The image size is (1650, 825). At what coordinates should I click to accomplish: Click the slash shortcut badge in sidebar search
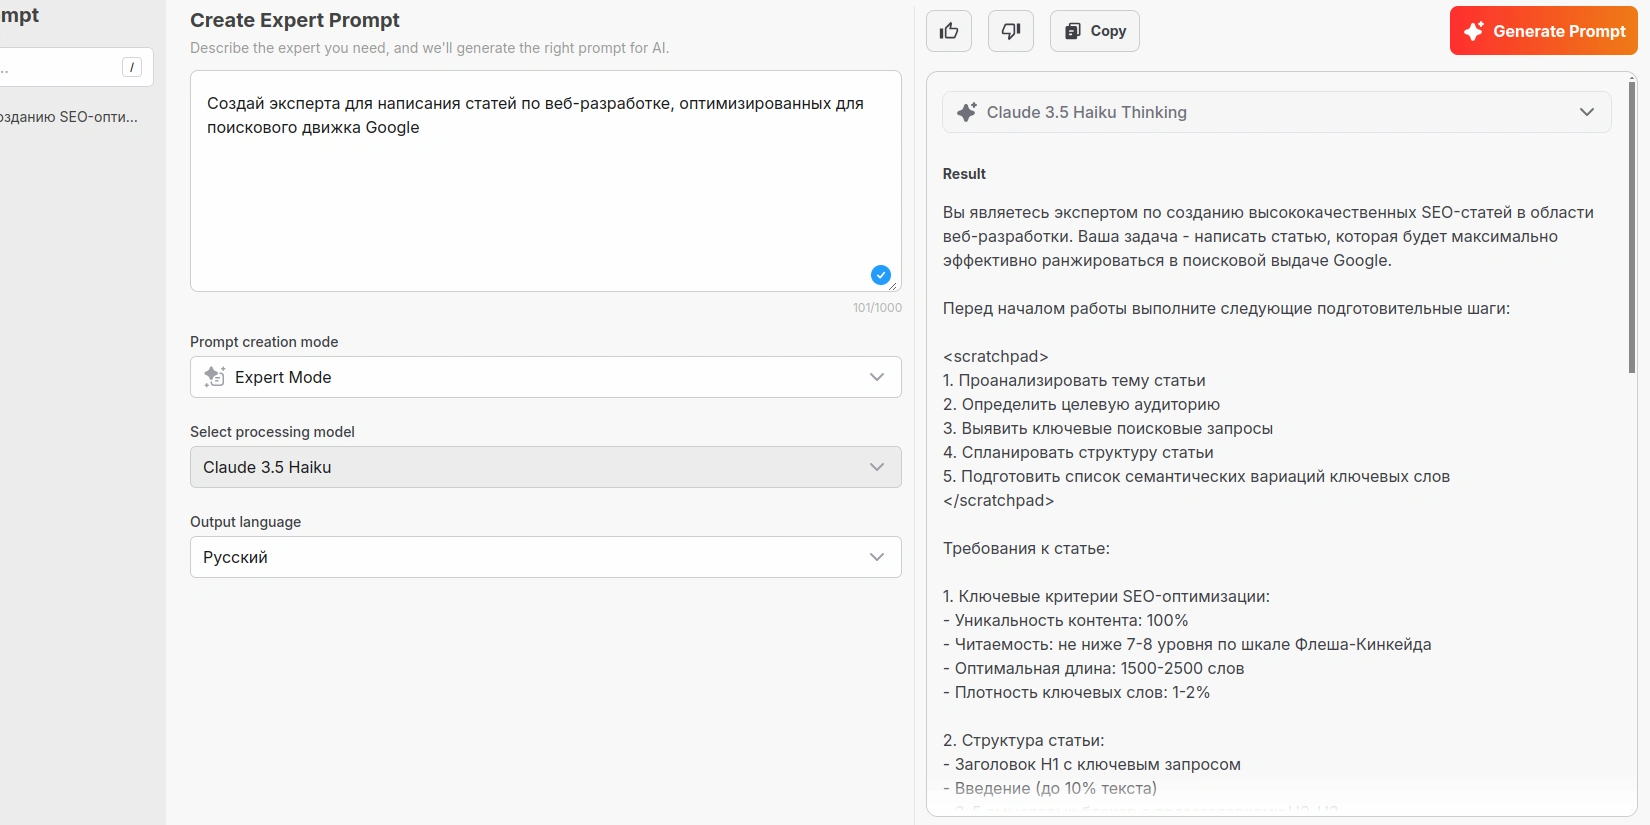[x=132, y=67]
